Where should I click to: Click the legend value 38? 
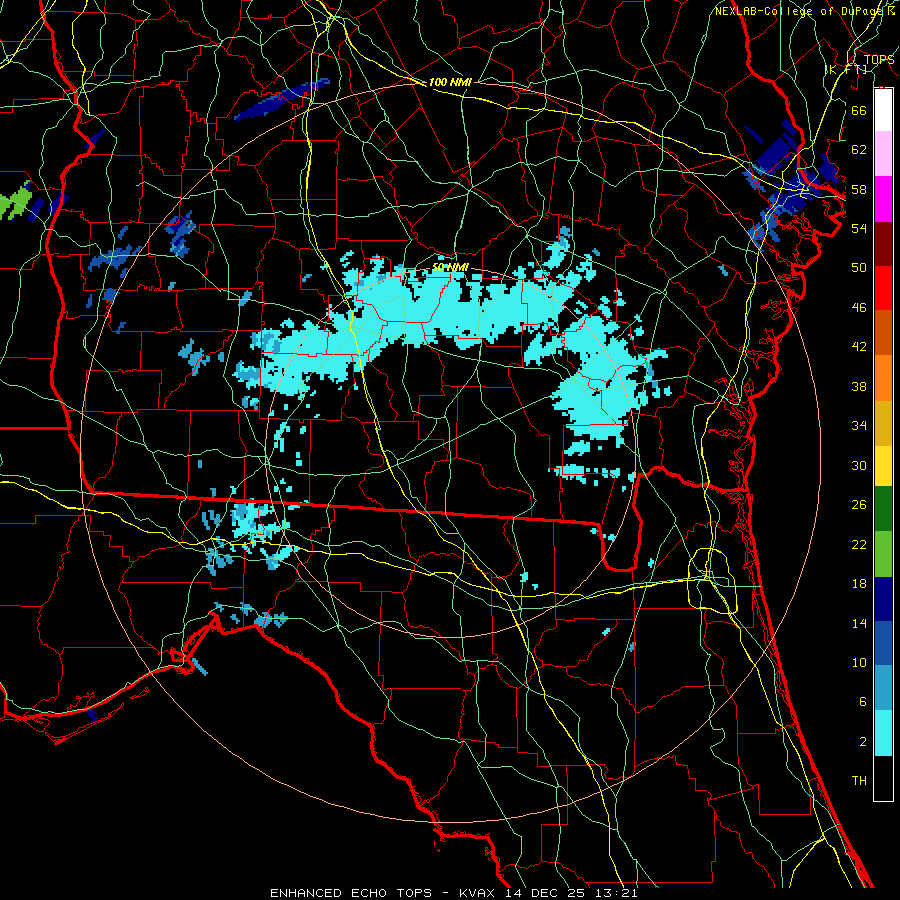[859, 386]
